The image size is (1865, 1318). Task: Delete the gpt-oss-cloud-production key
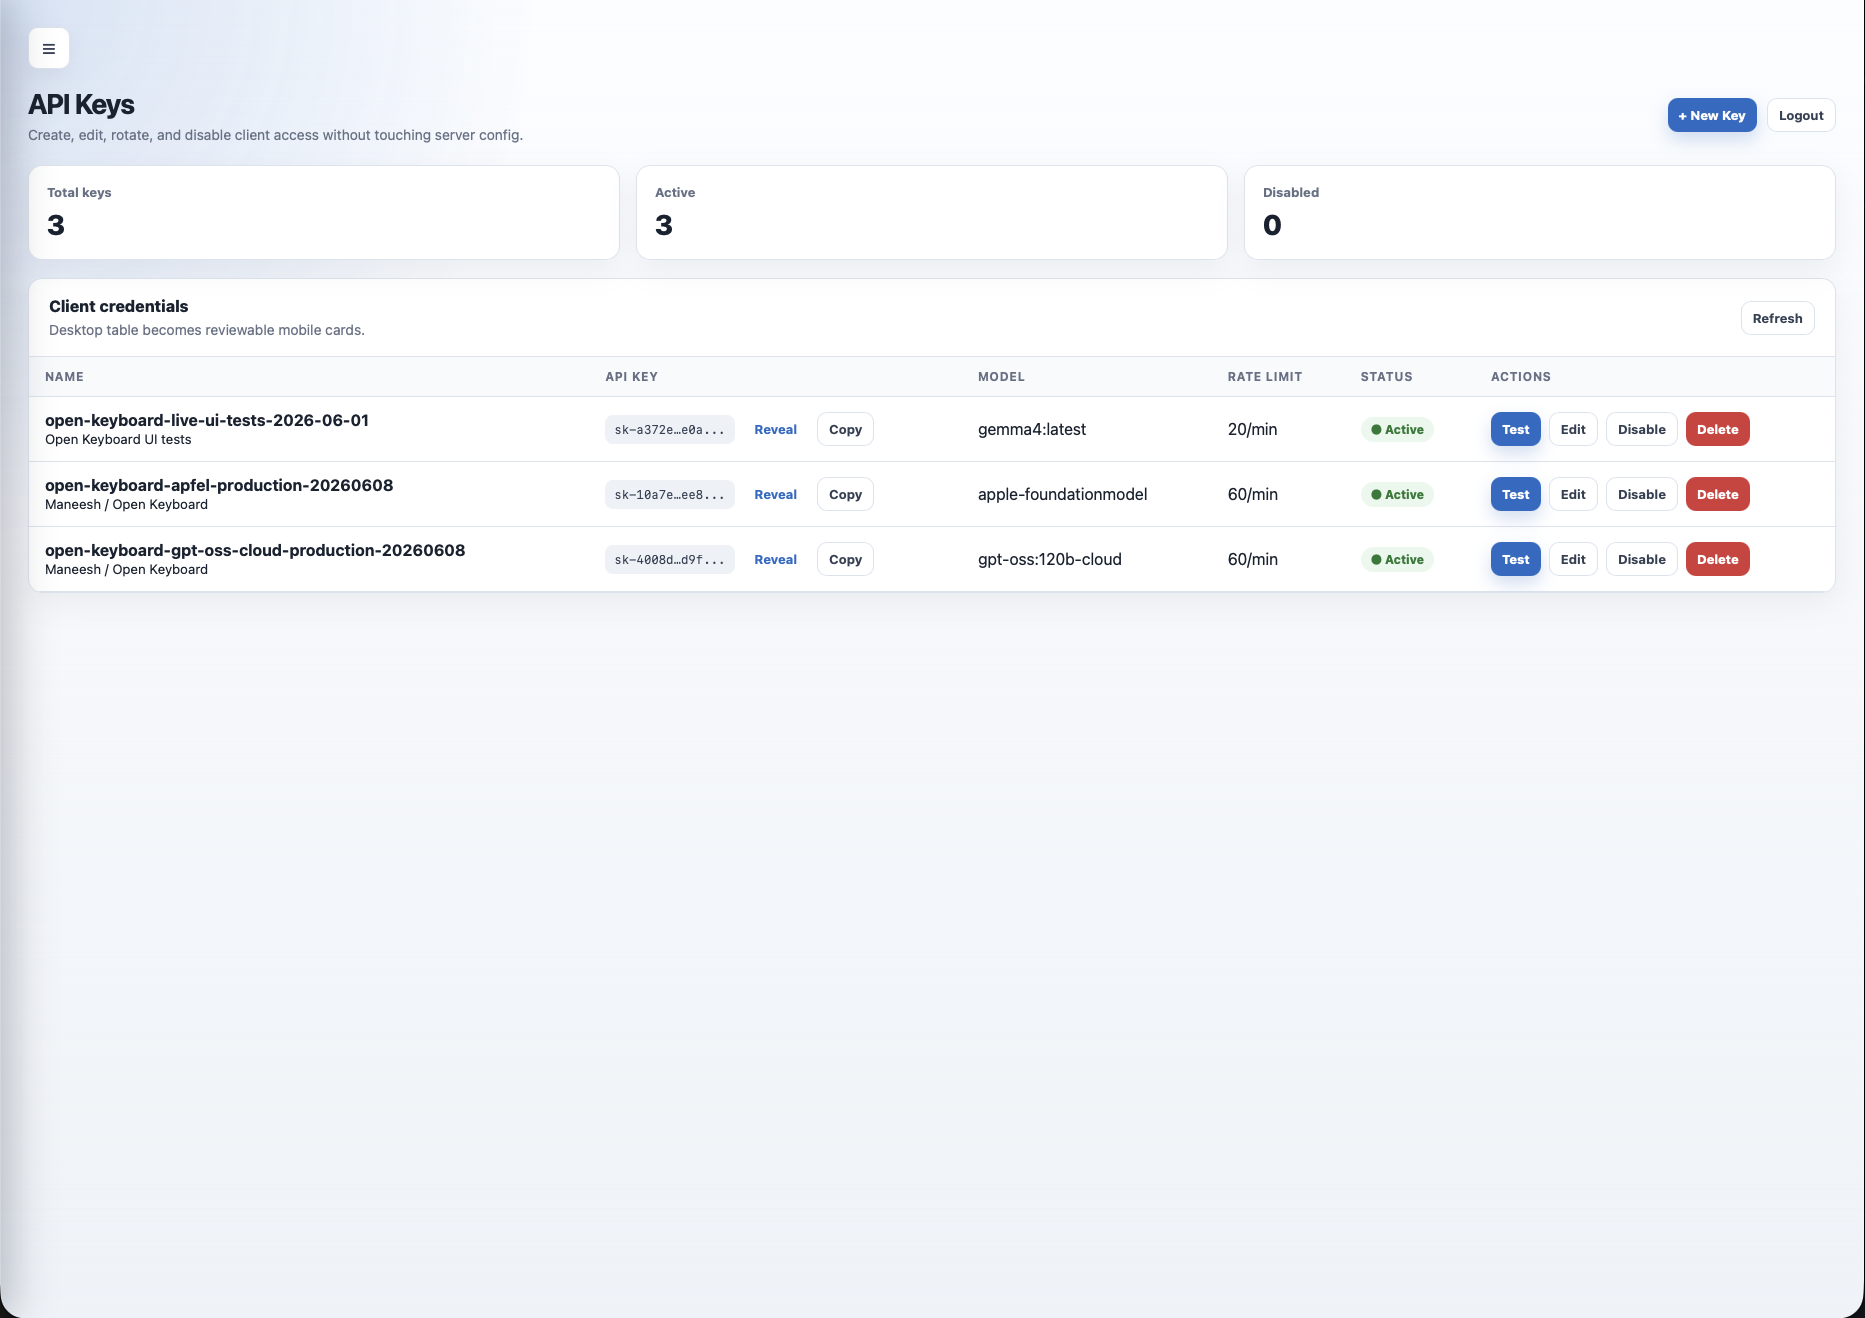1717,559
